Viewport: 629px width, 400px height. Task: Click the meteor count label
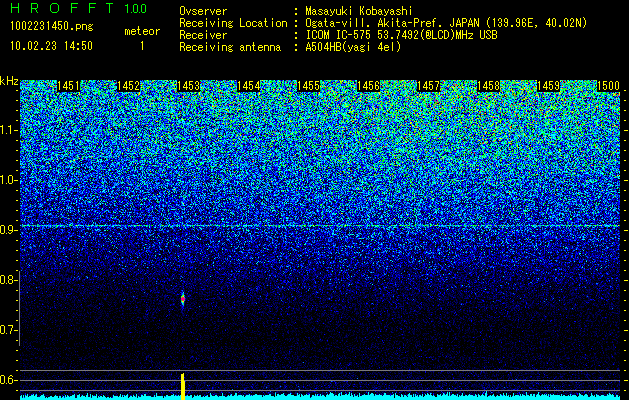click(142, 31)
